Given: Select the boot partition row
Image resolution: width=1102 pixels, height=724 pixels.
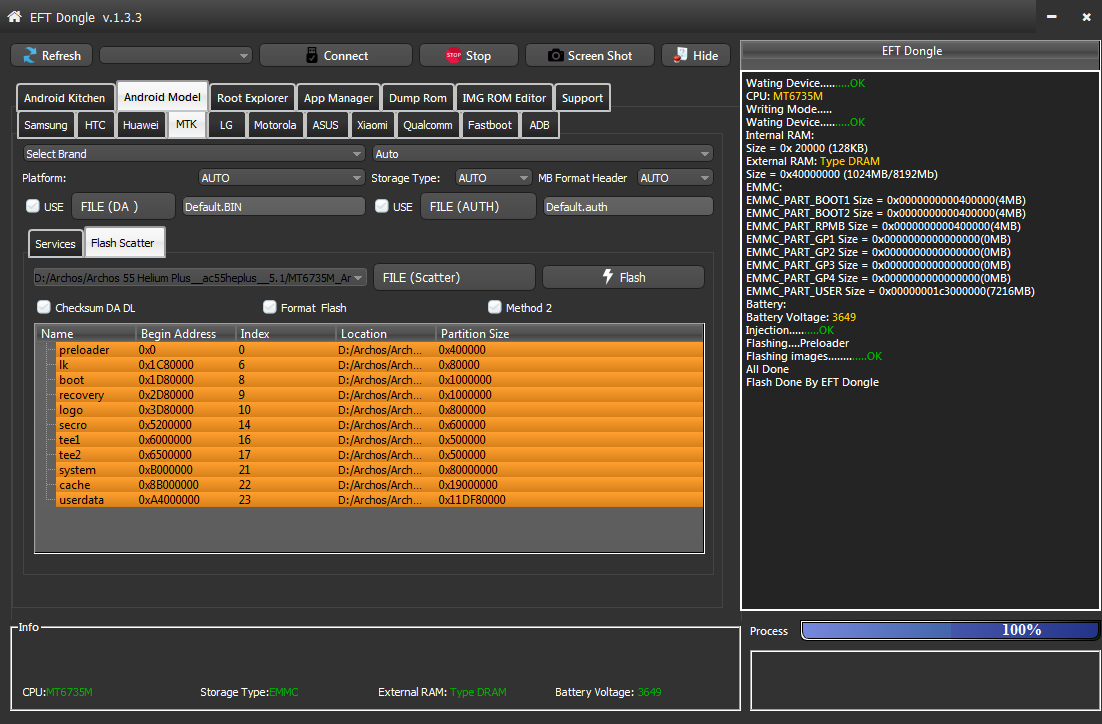Looking at the screenshot, I should pyautogui.click(x=380, y=380).
